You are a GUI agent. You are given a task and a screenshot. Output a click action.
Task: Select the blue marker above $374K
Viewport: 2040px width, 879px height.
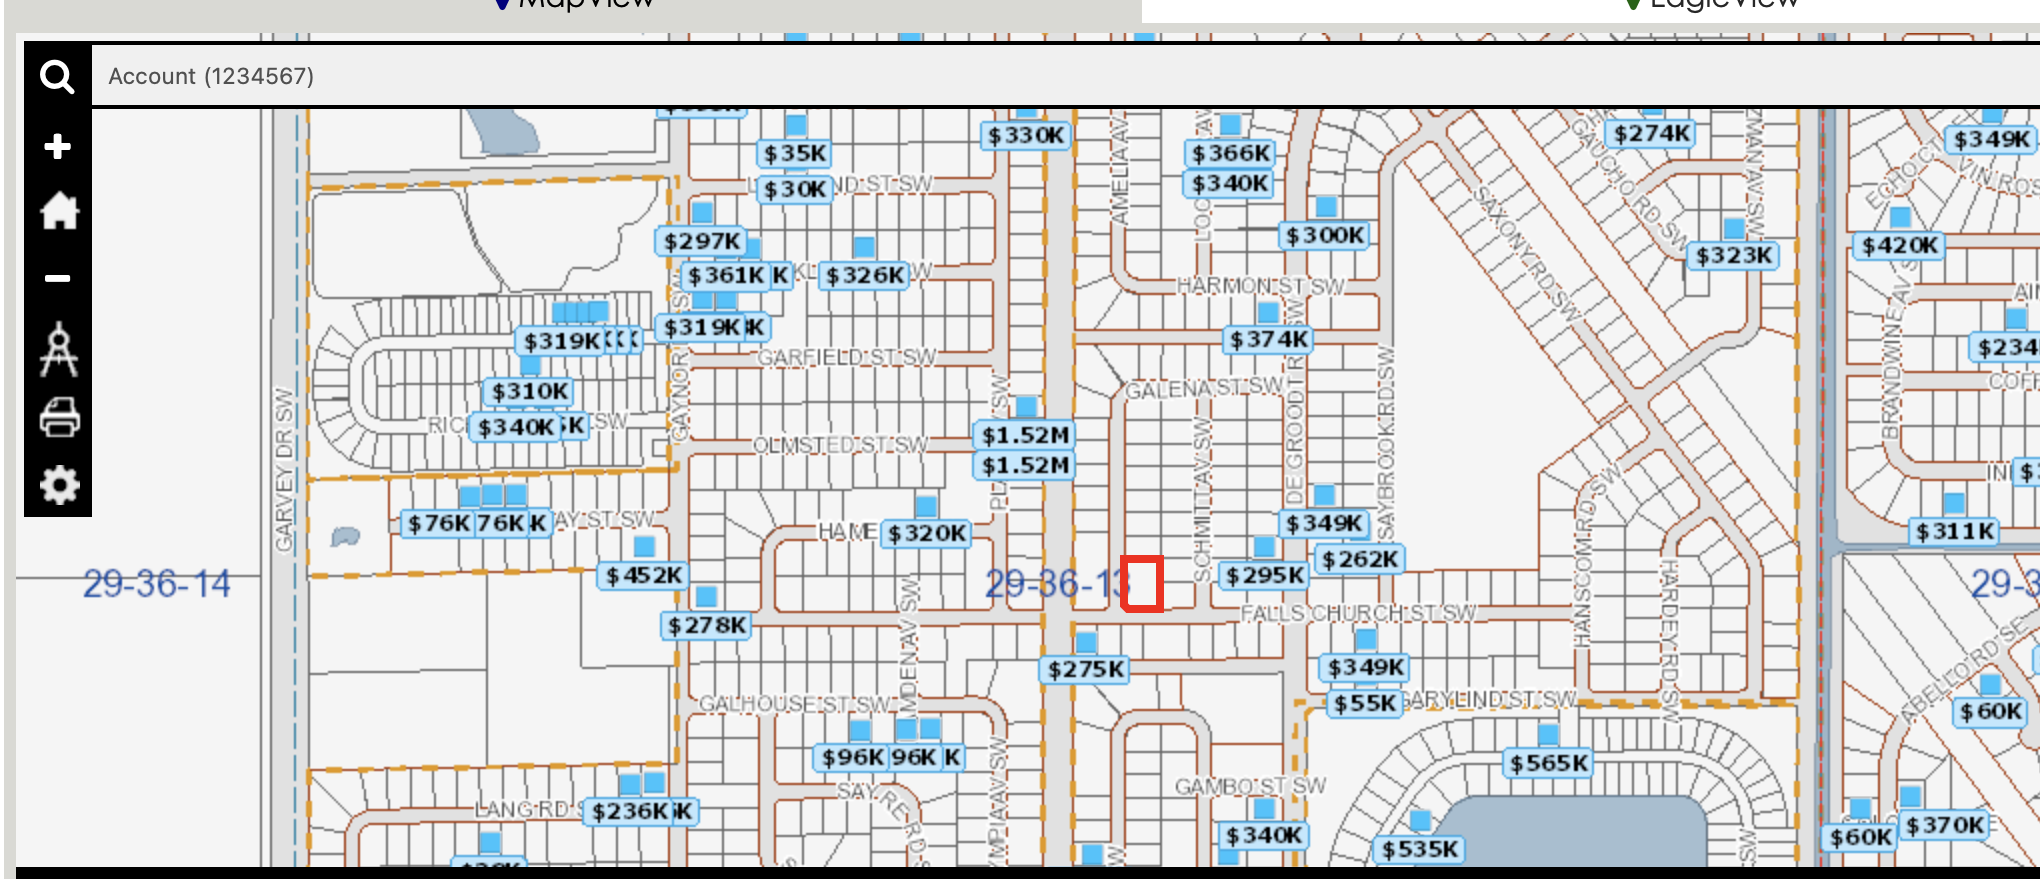tap(1268, 311)
